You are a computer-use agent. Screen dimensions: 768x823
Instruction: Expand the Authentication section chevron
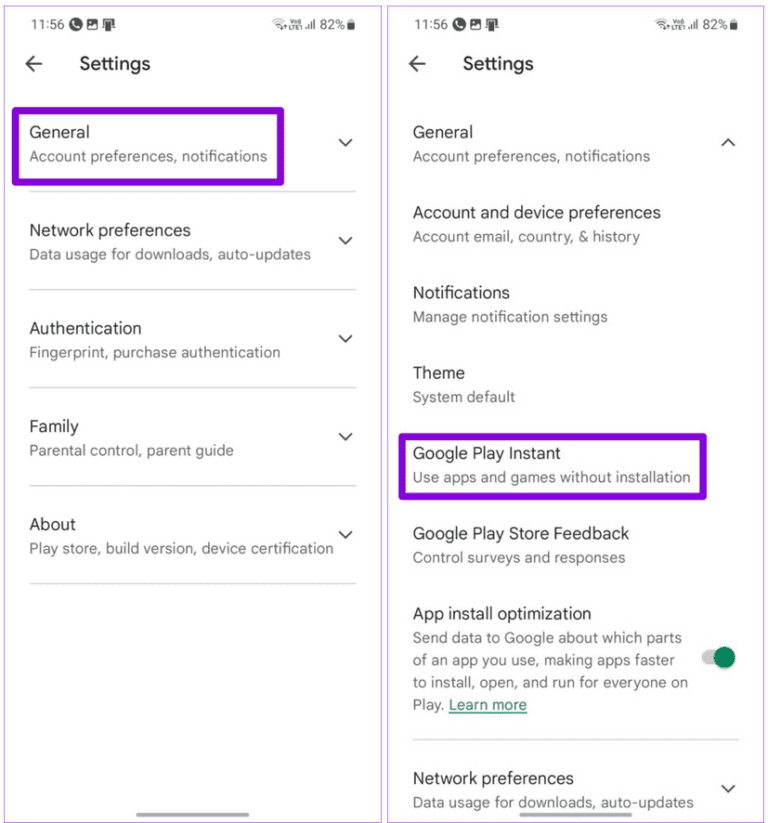pos(345,339)
